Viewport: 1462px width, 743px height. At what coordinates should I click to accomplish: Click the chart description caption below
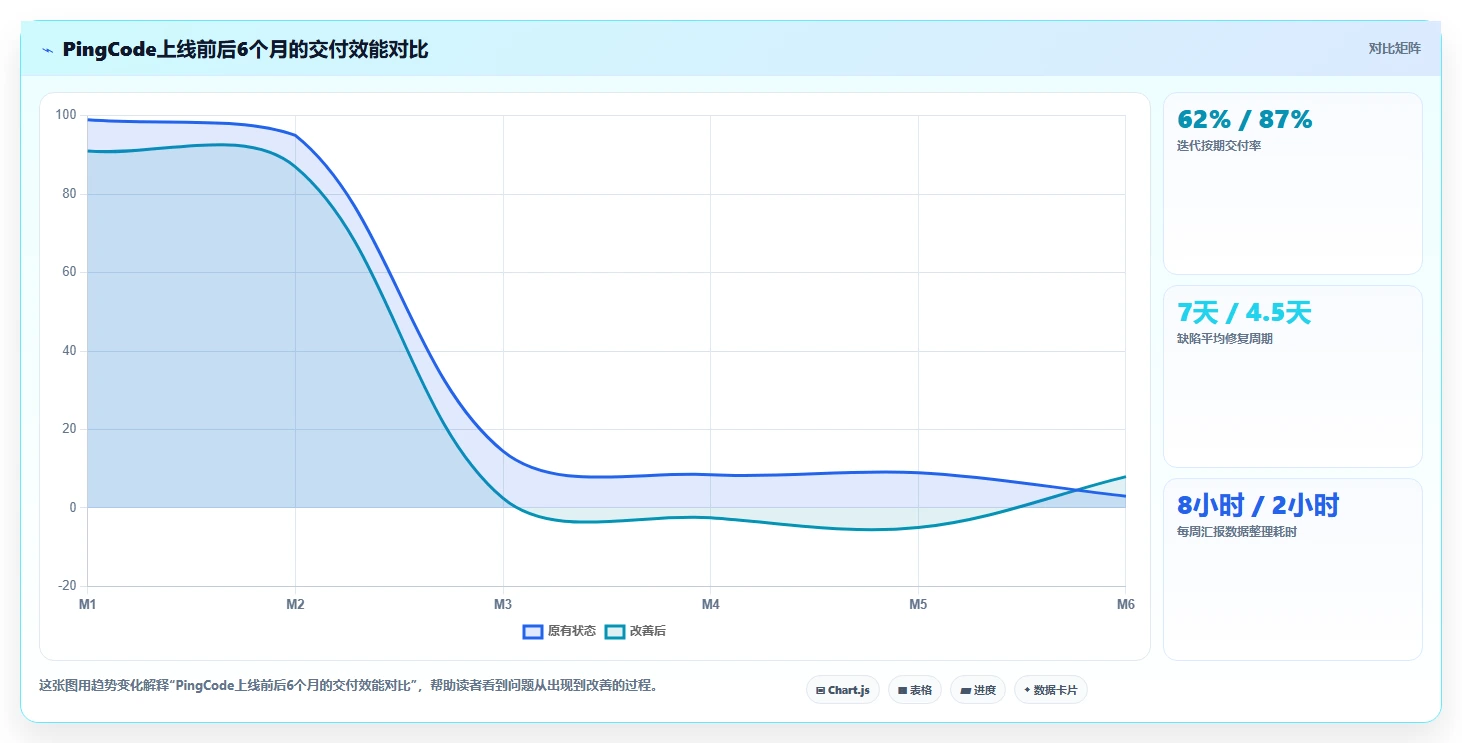348,686
